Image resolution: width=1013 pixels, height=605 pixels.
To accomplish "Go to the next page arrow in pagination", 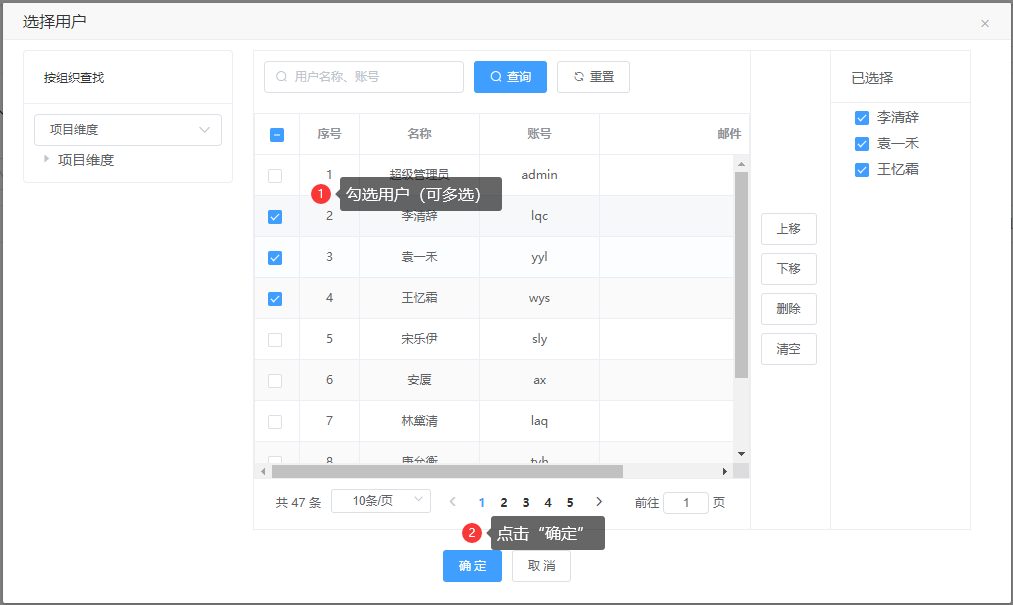I will pos(599,502).
